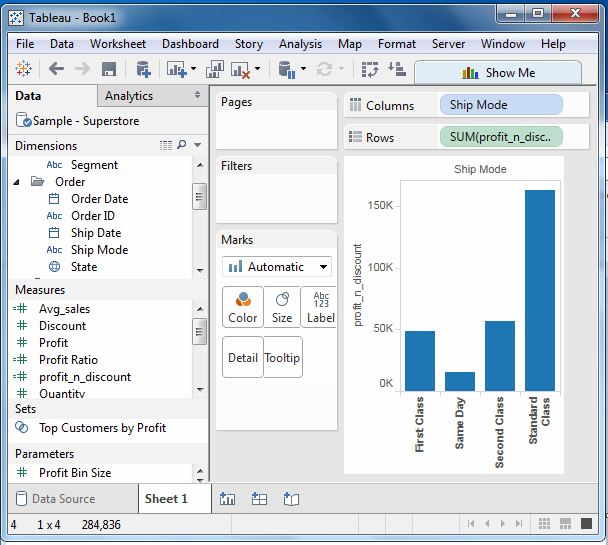The width and height of the screenshot is (608, 545).
Task: Click the Clear Sheet icon
Action: click(241, 69)
